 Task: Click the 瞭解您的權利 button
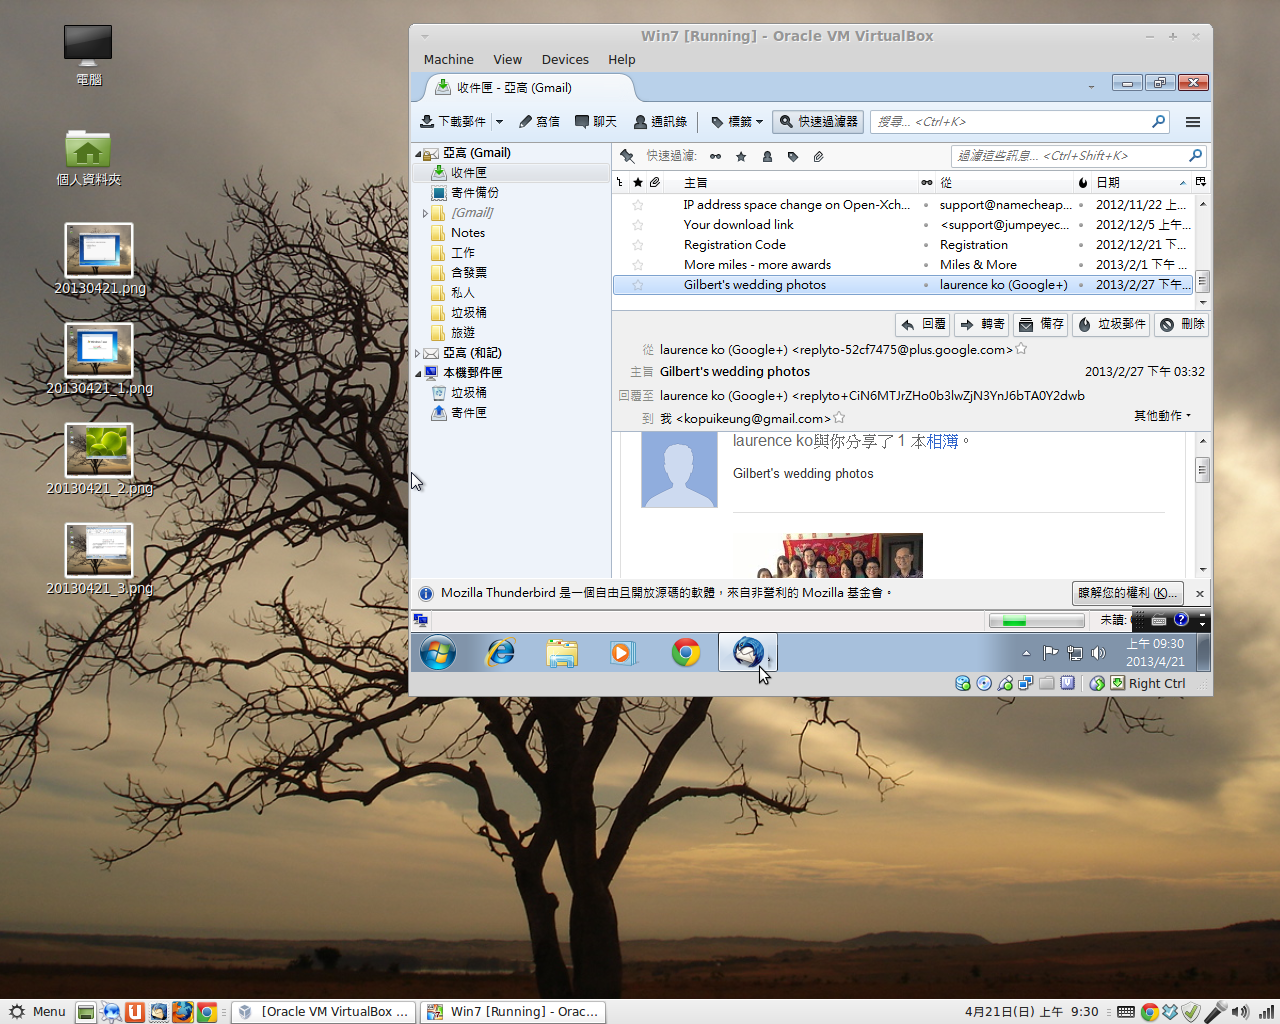coord(1128,593)
